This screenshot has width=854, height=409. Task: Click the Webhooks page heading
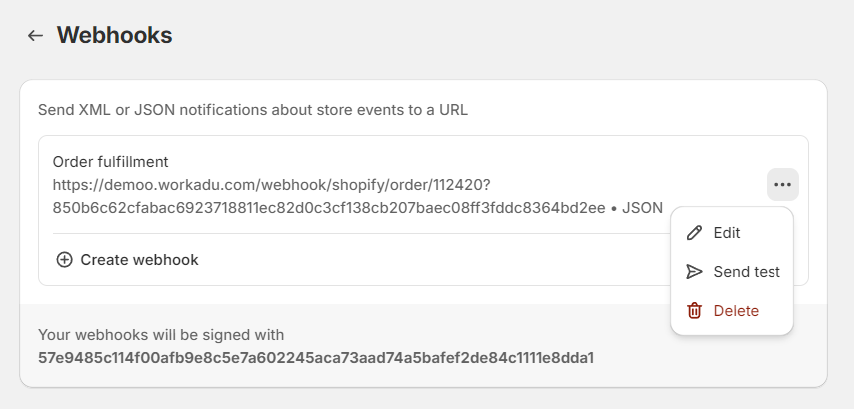tap(114, 36)
